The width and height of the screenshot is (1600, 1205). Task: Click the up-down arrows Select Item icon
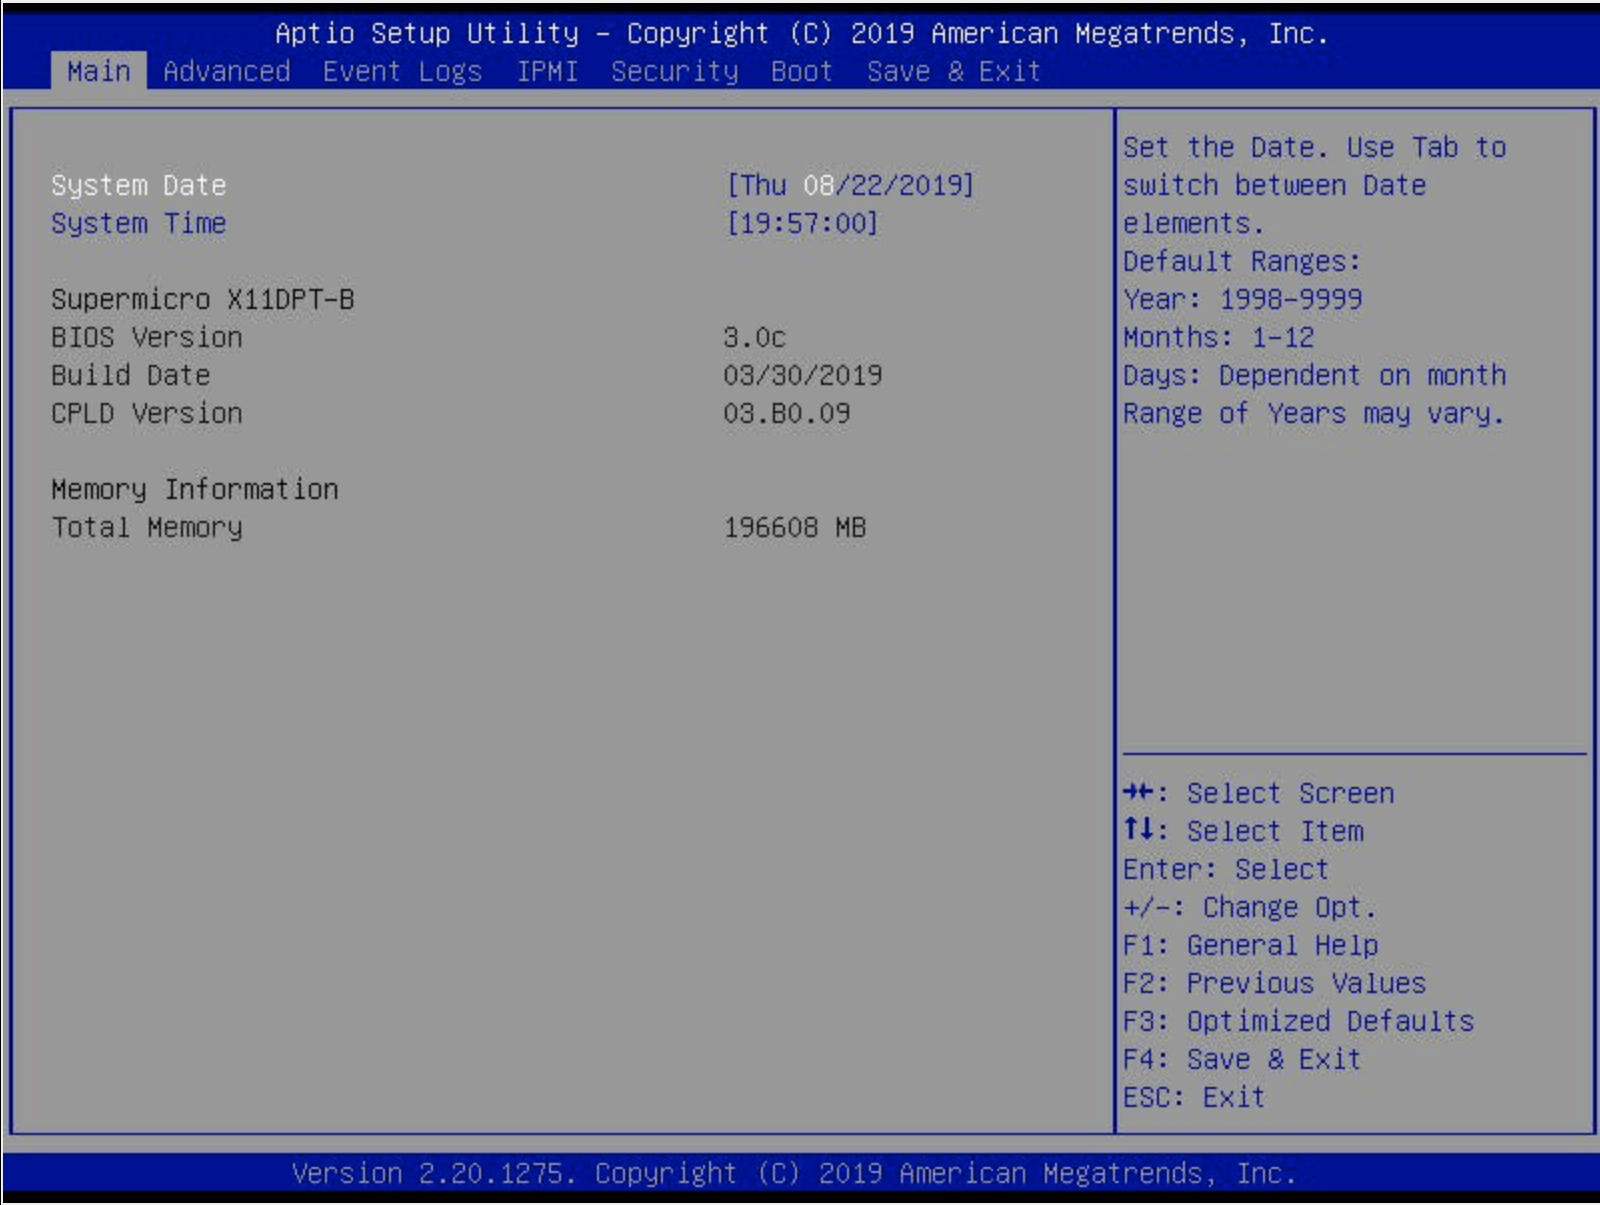coord(1138,830)
